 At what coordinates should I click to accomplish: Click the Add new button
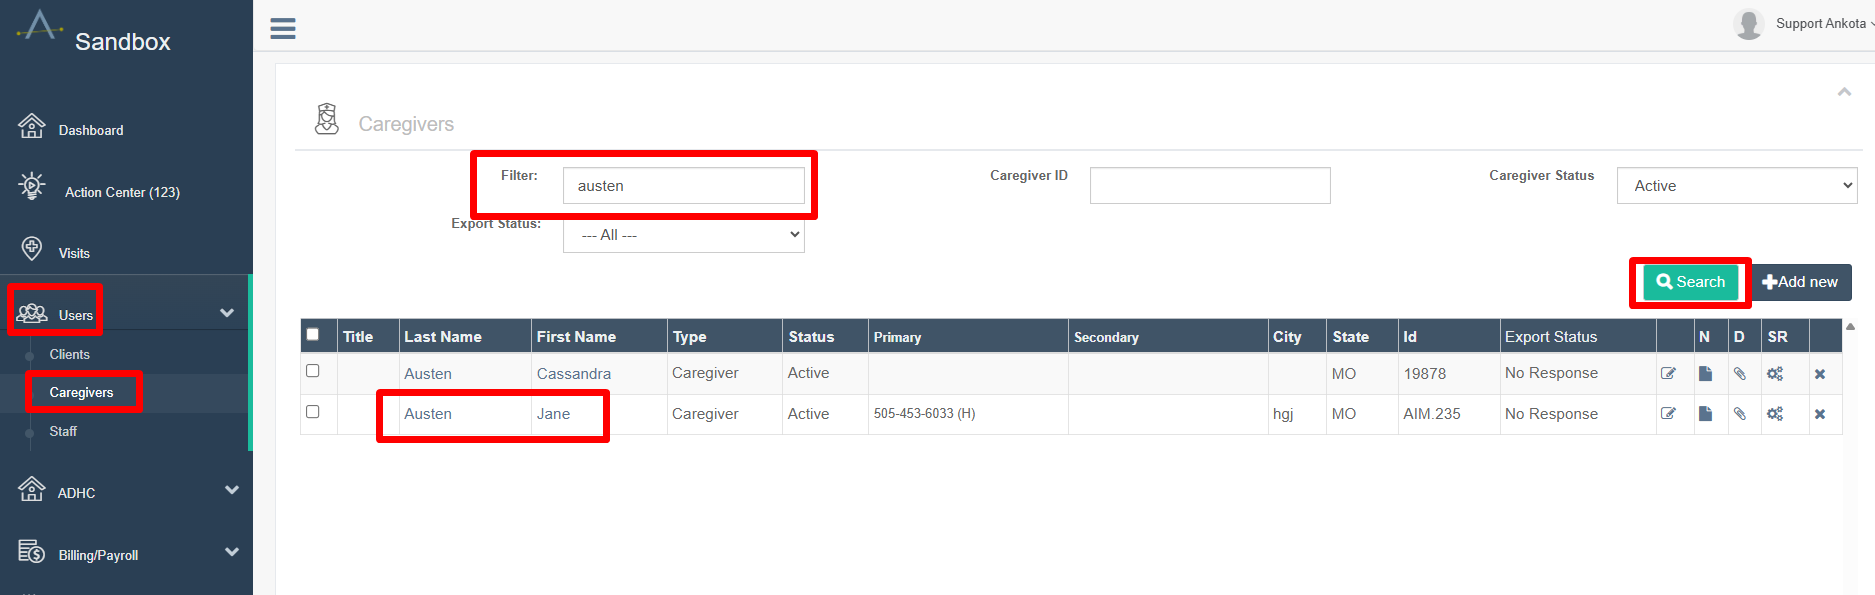pyautogui.click(x=1800, y=282)
